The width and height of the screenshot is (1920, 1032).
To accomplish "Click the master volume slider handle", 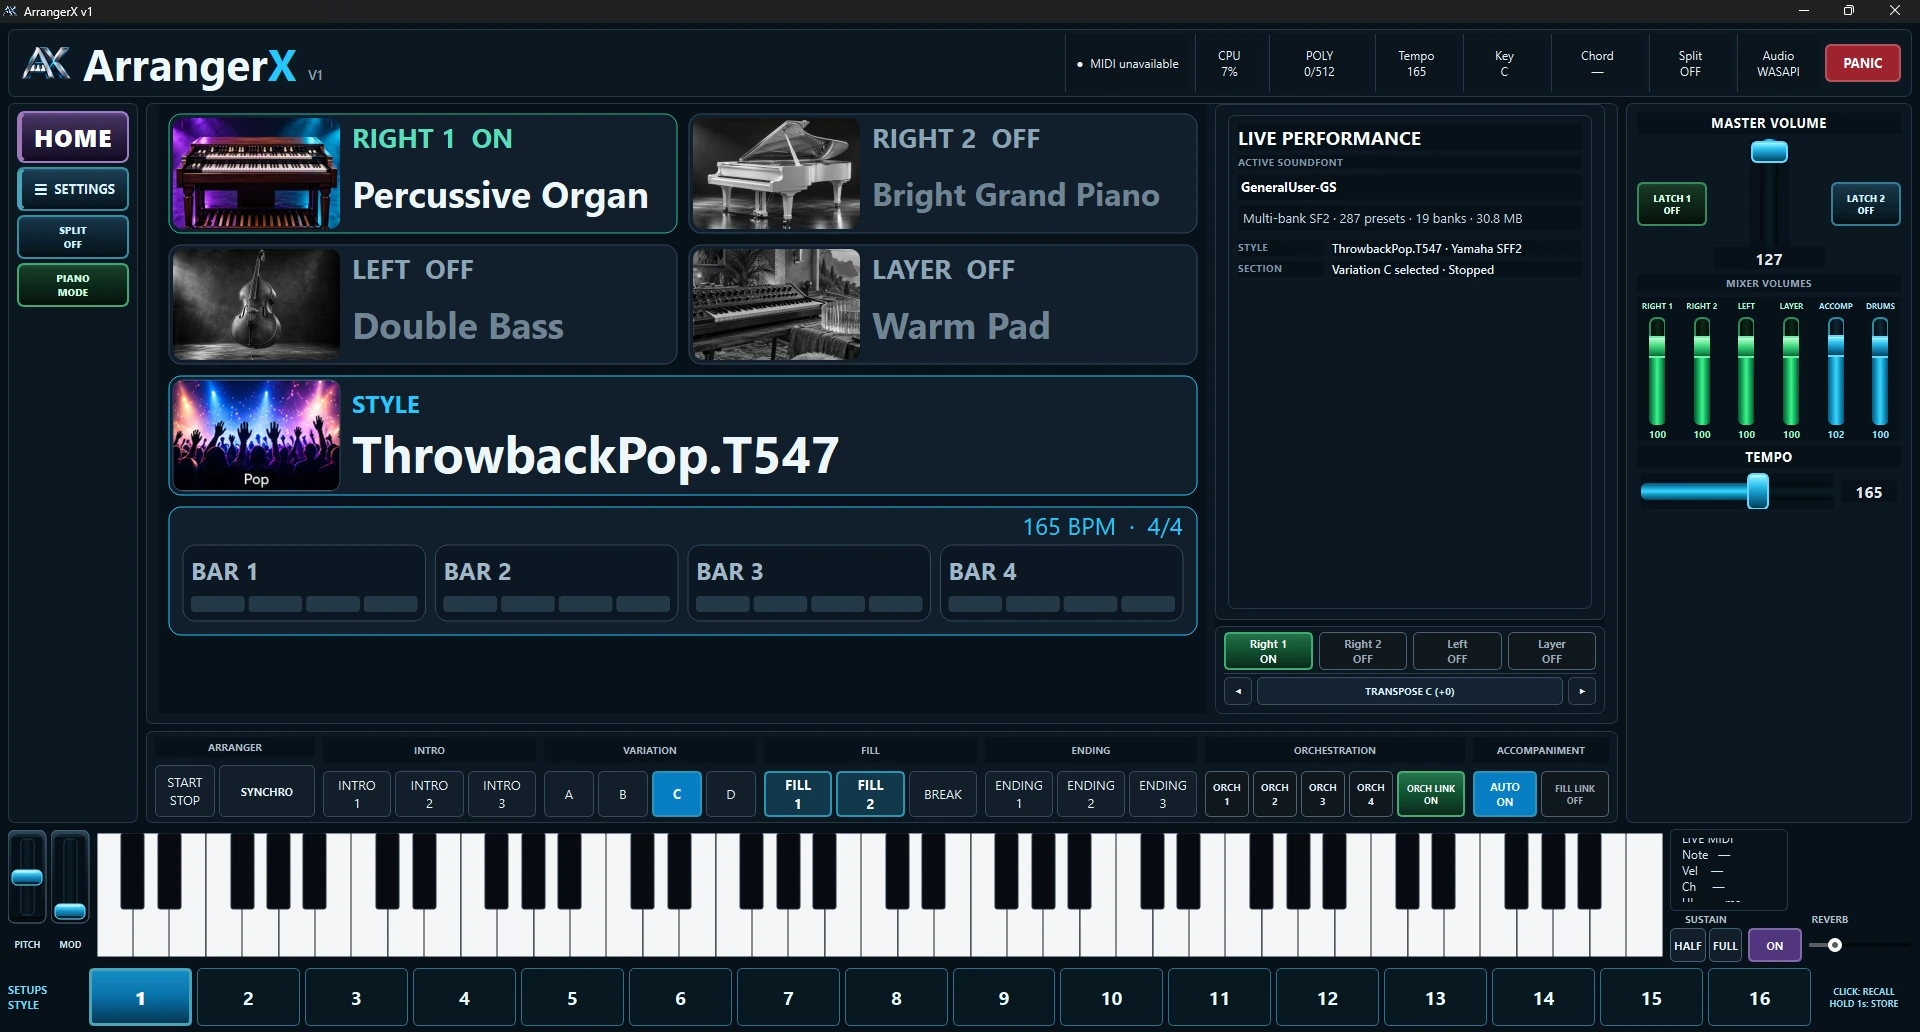I will pyautogui.click(x=1769, y=152).
